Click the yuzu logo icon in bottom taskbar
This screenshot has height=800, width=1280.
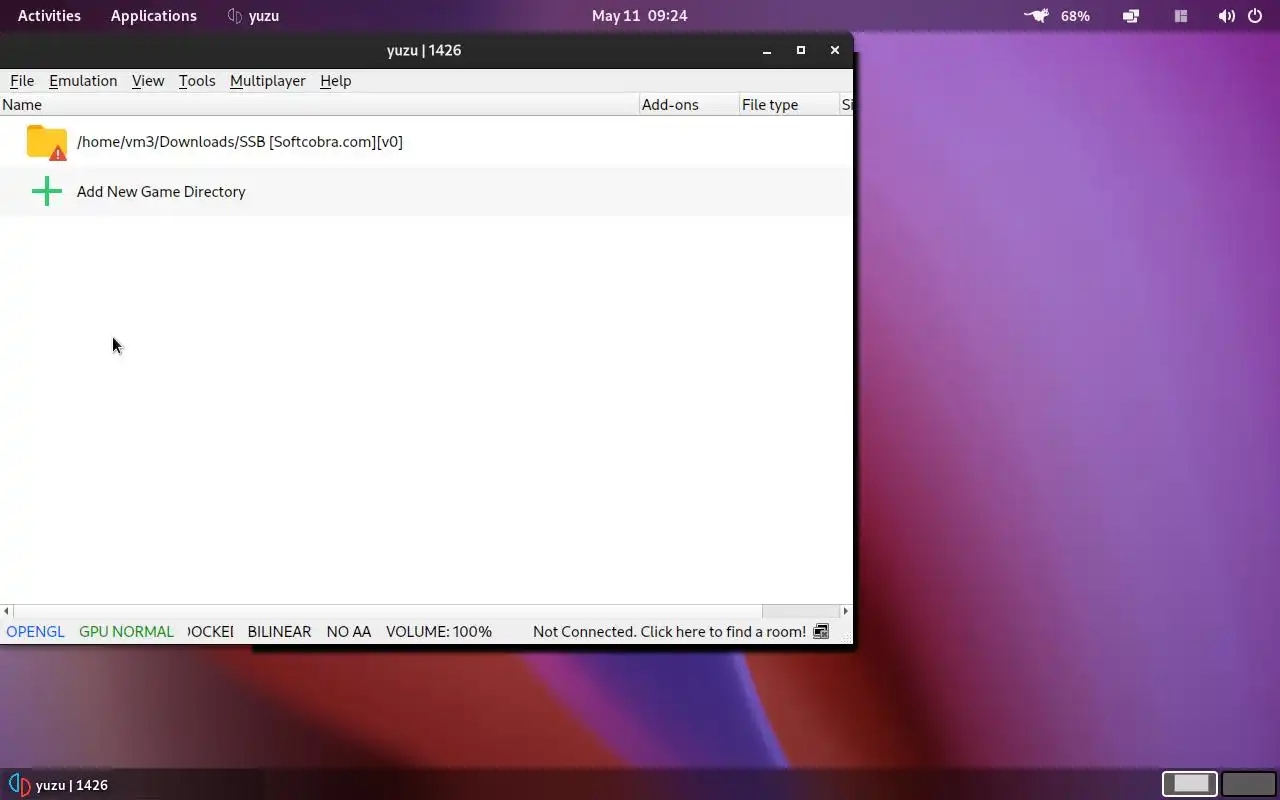tap(19, 785)
